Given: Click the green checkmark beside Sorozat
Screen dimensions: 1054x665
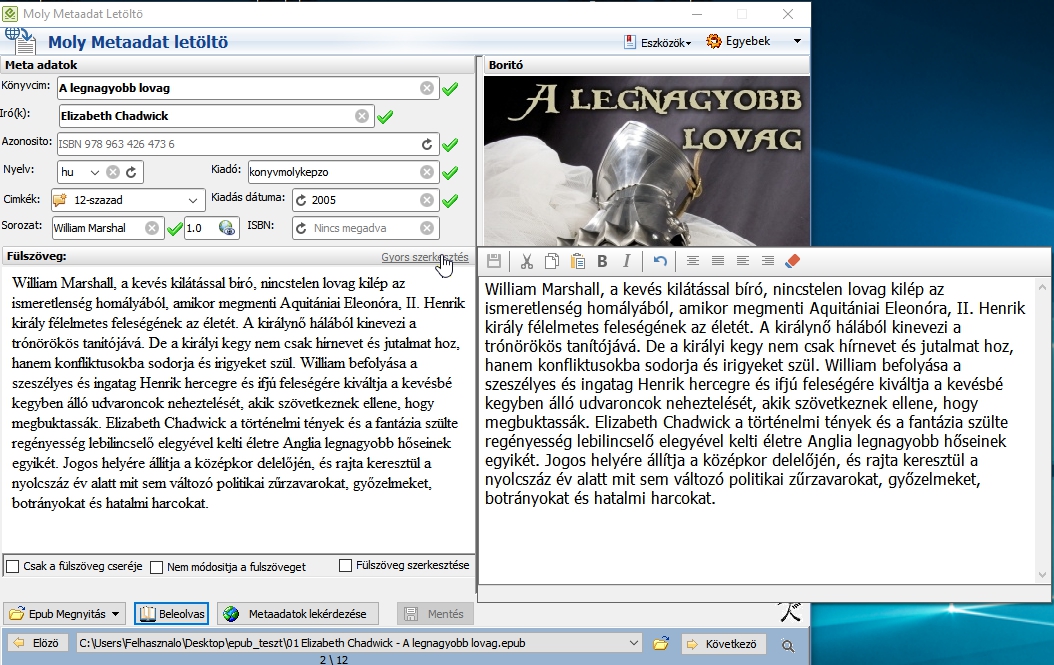Looking at the screenshot, I should click(x=175, y=229).
